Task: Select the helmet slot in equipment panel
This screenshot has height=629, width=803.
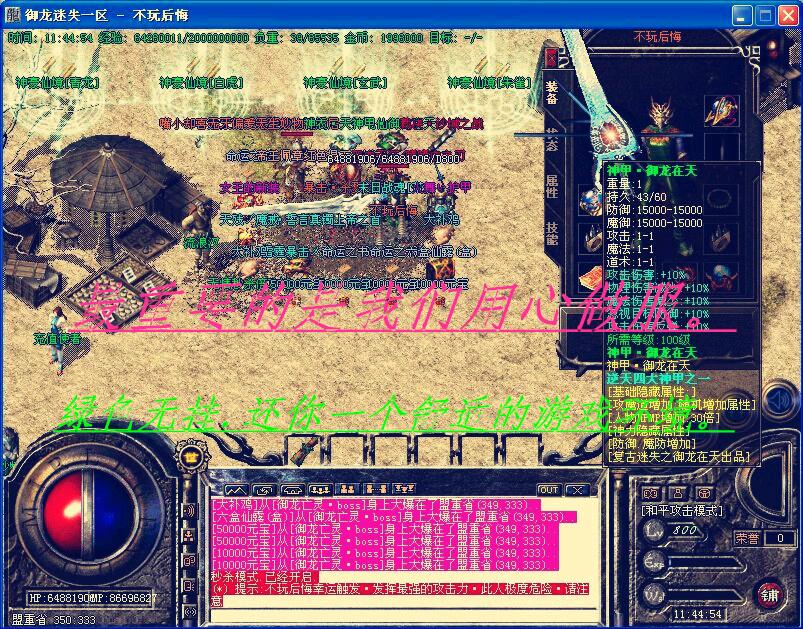Action: [x=722, y=110]
